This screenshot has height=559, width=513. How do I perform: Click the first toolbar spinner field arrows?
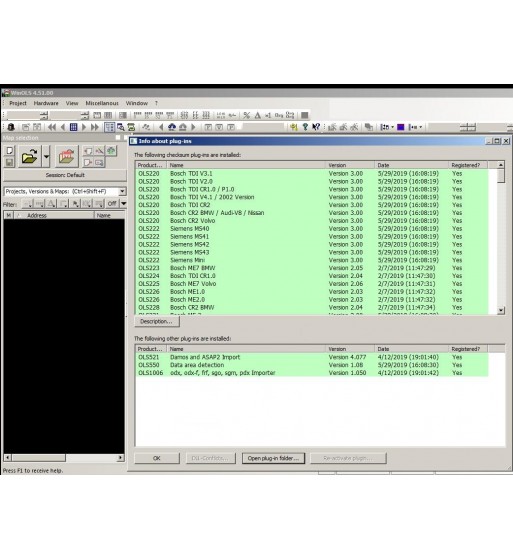click(x=44, y=115)
